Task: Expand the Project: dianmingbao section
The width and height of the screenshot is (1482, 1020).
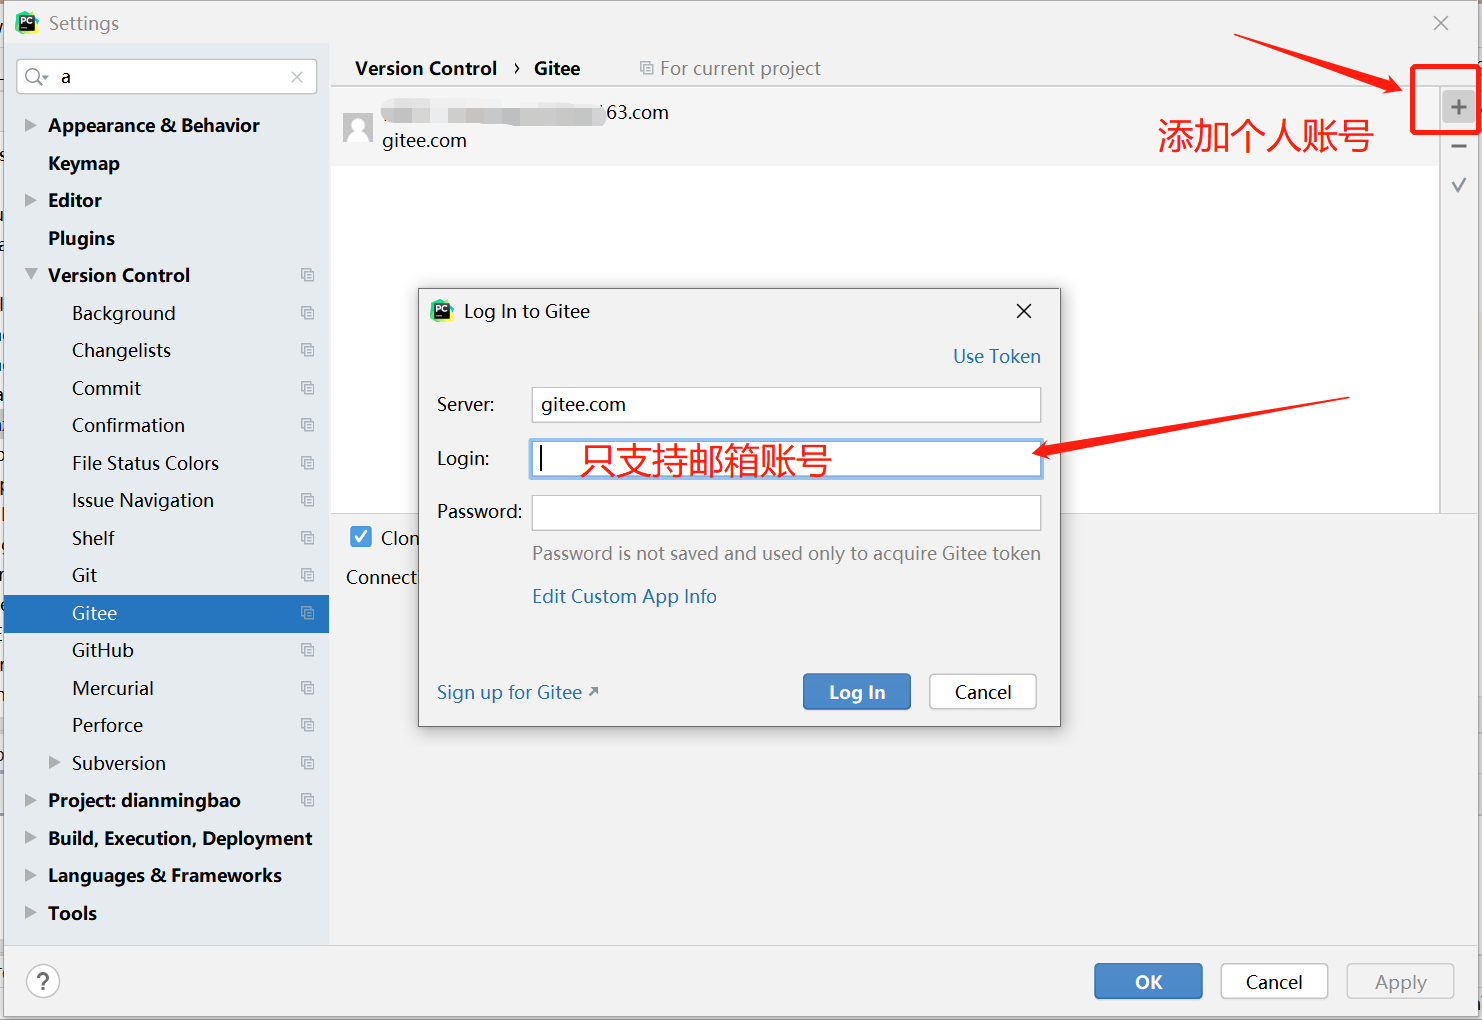Action: pyautogui.click(x=29, y=800)
